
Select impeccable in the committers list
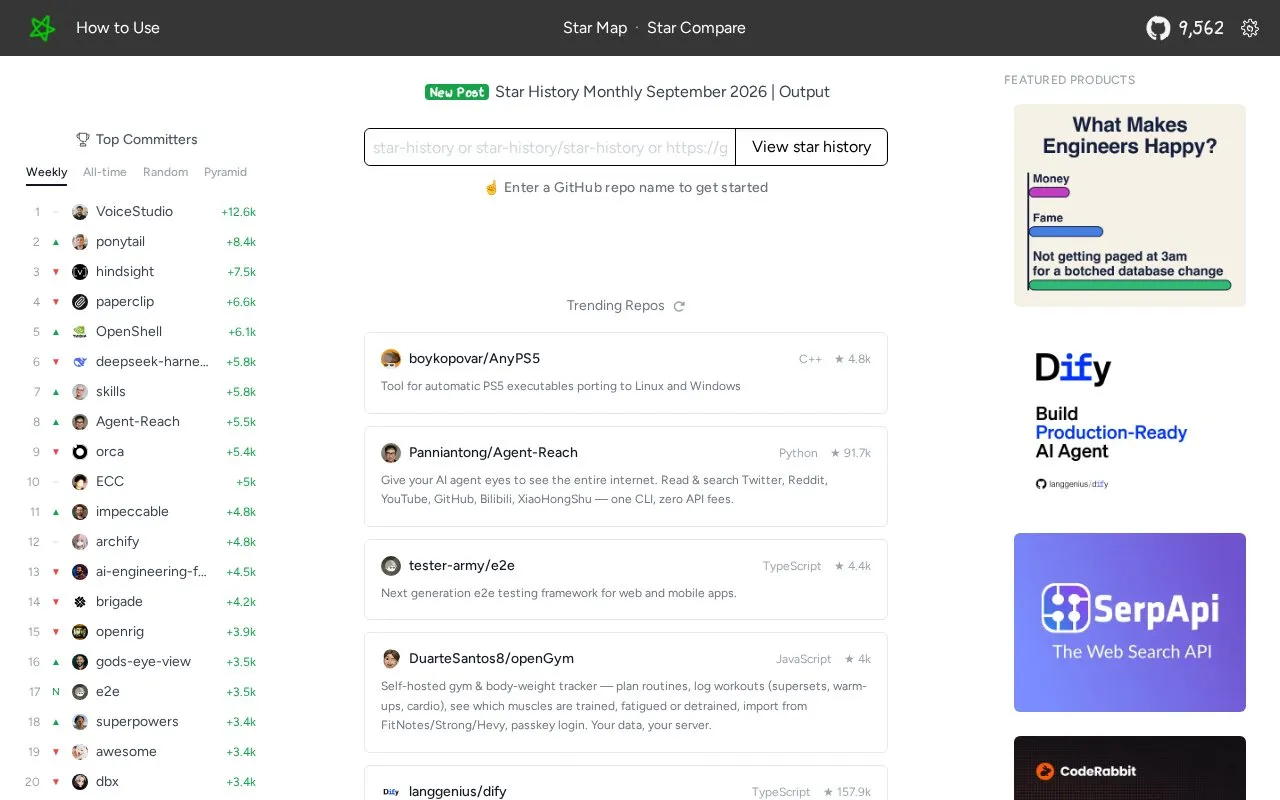(132, 512)
